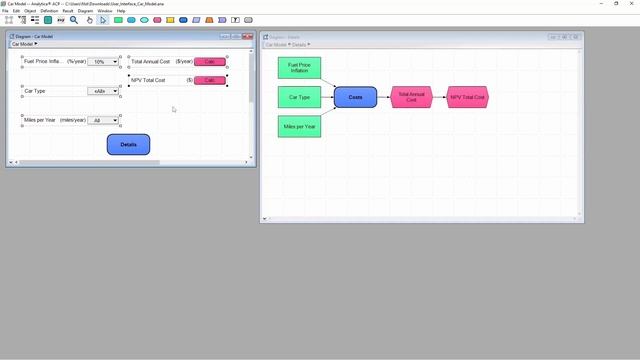Open the Help menu
640x360 pixels.
tap(121, 11)
